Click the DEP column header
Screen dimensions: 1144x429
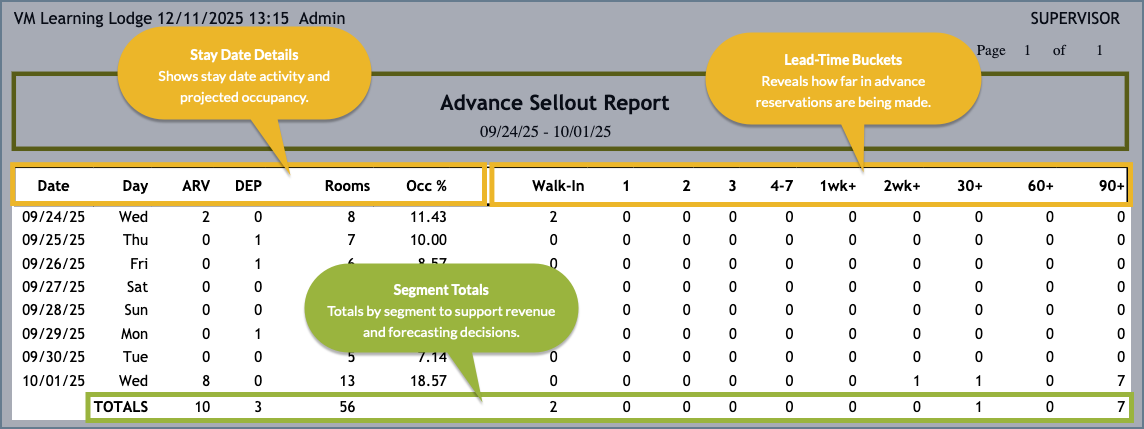[x=248, y=186]
